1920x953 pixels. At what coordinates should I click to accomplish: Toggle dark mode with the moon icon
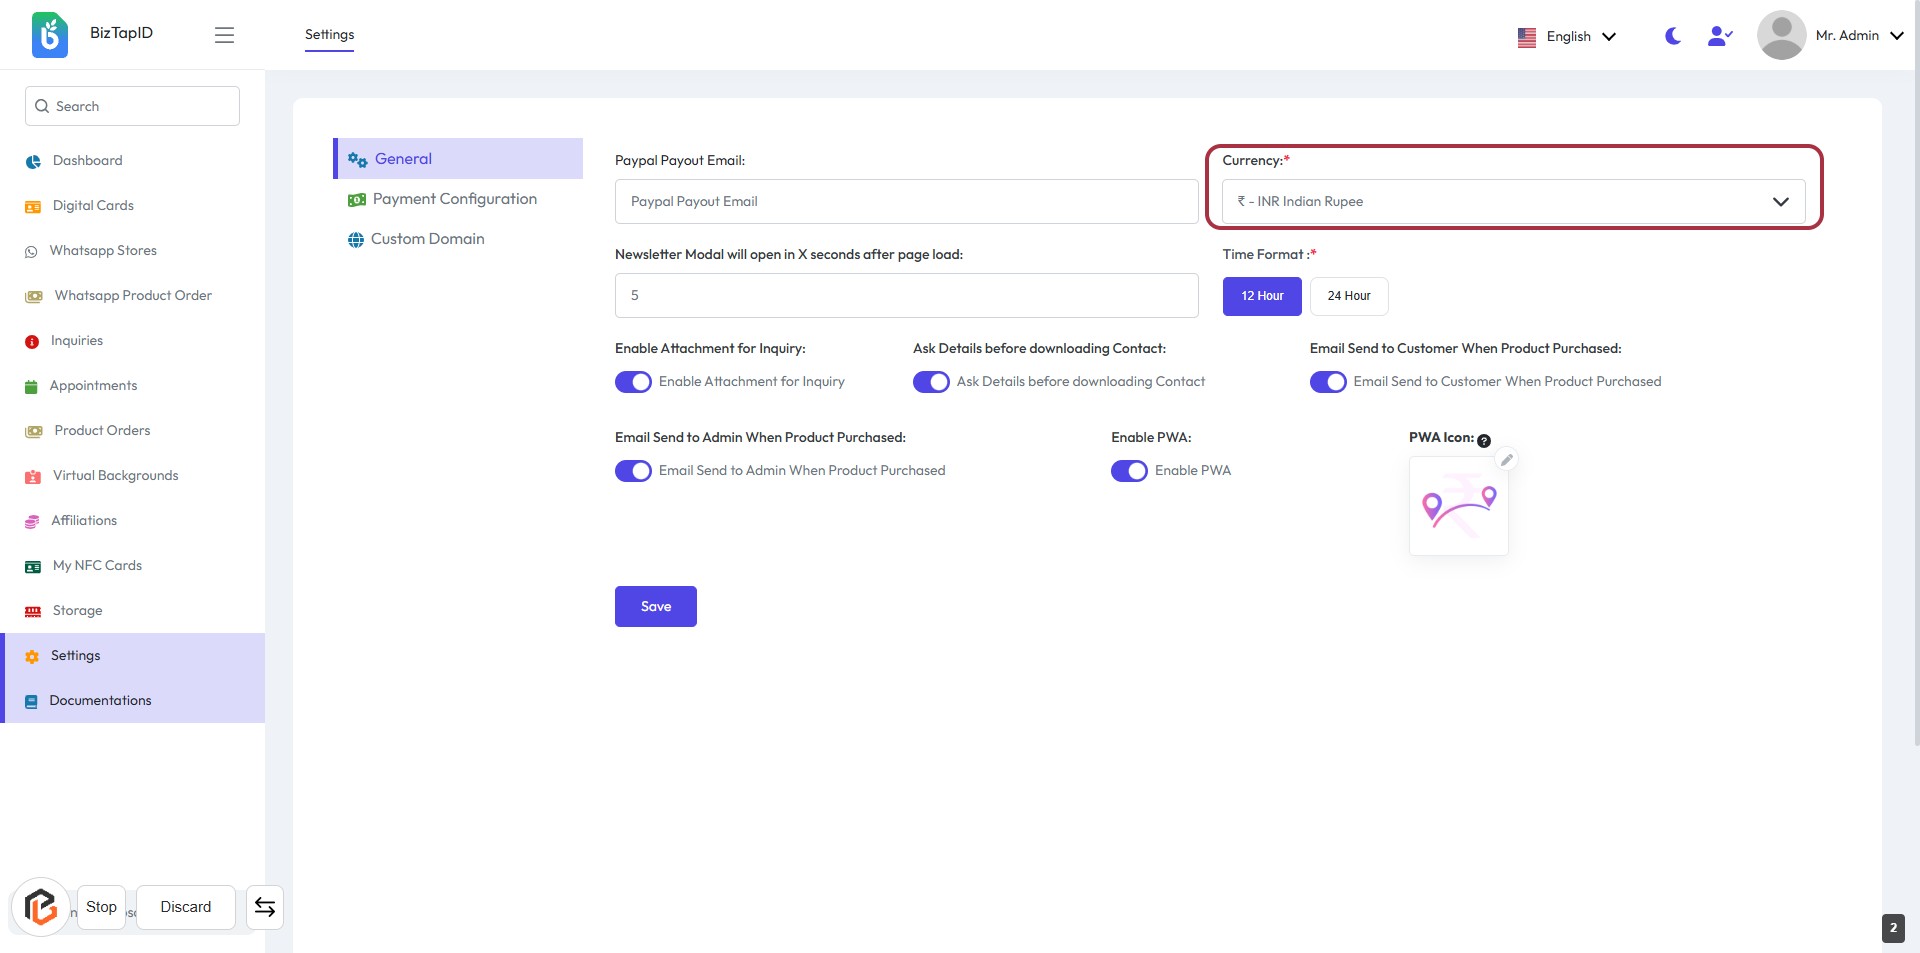pos(1672,36)
